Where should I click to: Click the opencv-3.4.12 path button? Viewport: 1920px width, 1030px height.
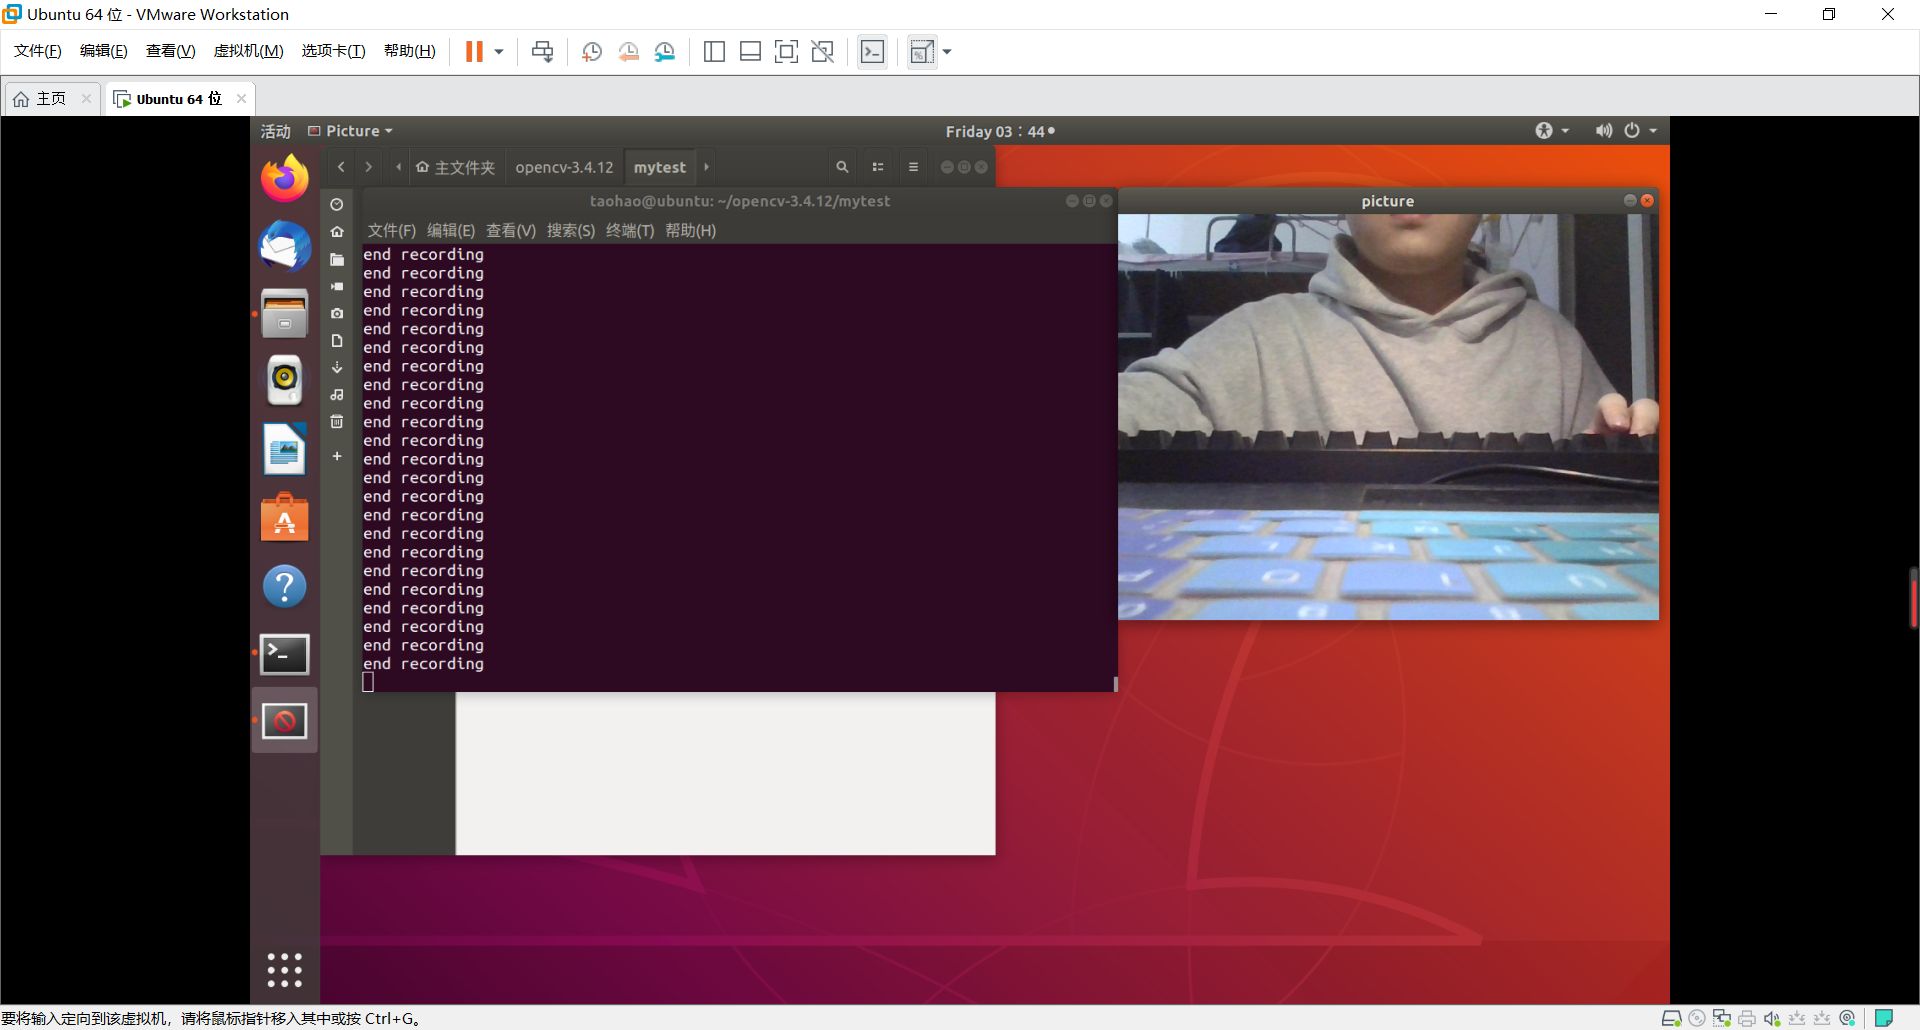pyautogui.click(x=564, y=167)
